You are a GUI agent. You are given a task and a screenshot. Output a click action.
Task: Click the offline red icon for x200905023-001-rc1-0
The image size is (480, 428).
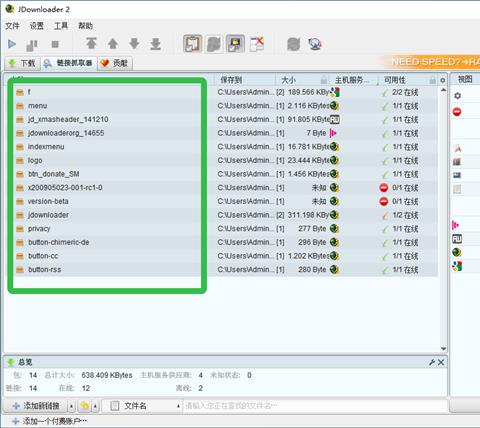[x=384, y=188]
